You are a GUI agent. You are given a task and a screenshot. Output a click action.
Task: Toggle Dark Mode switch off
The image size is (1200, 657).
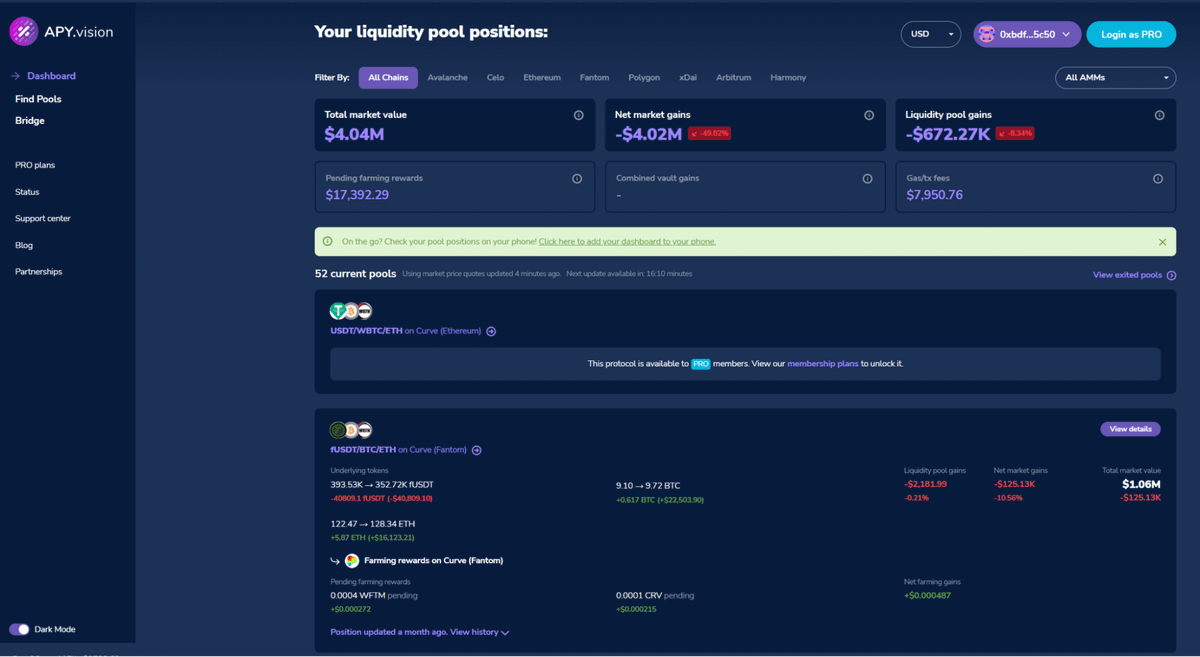19,629
